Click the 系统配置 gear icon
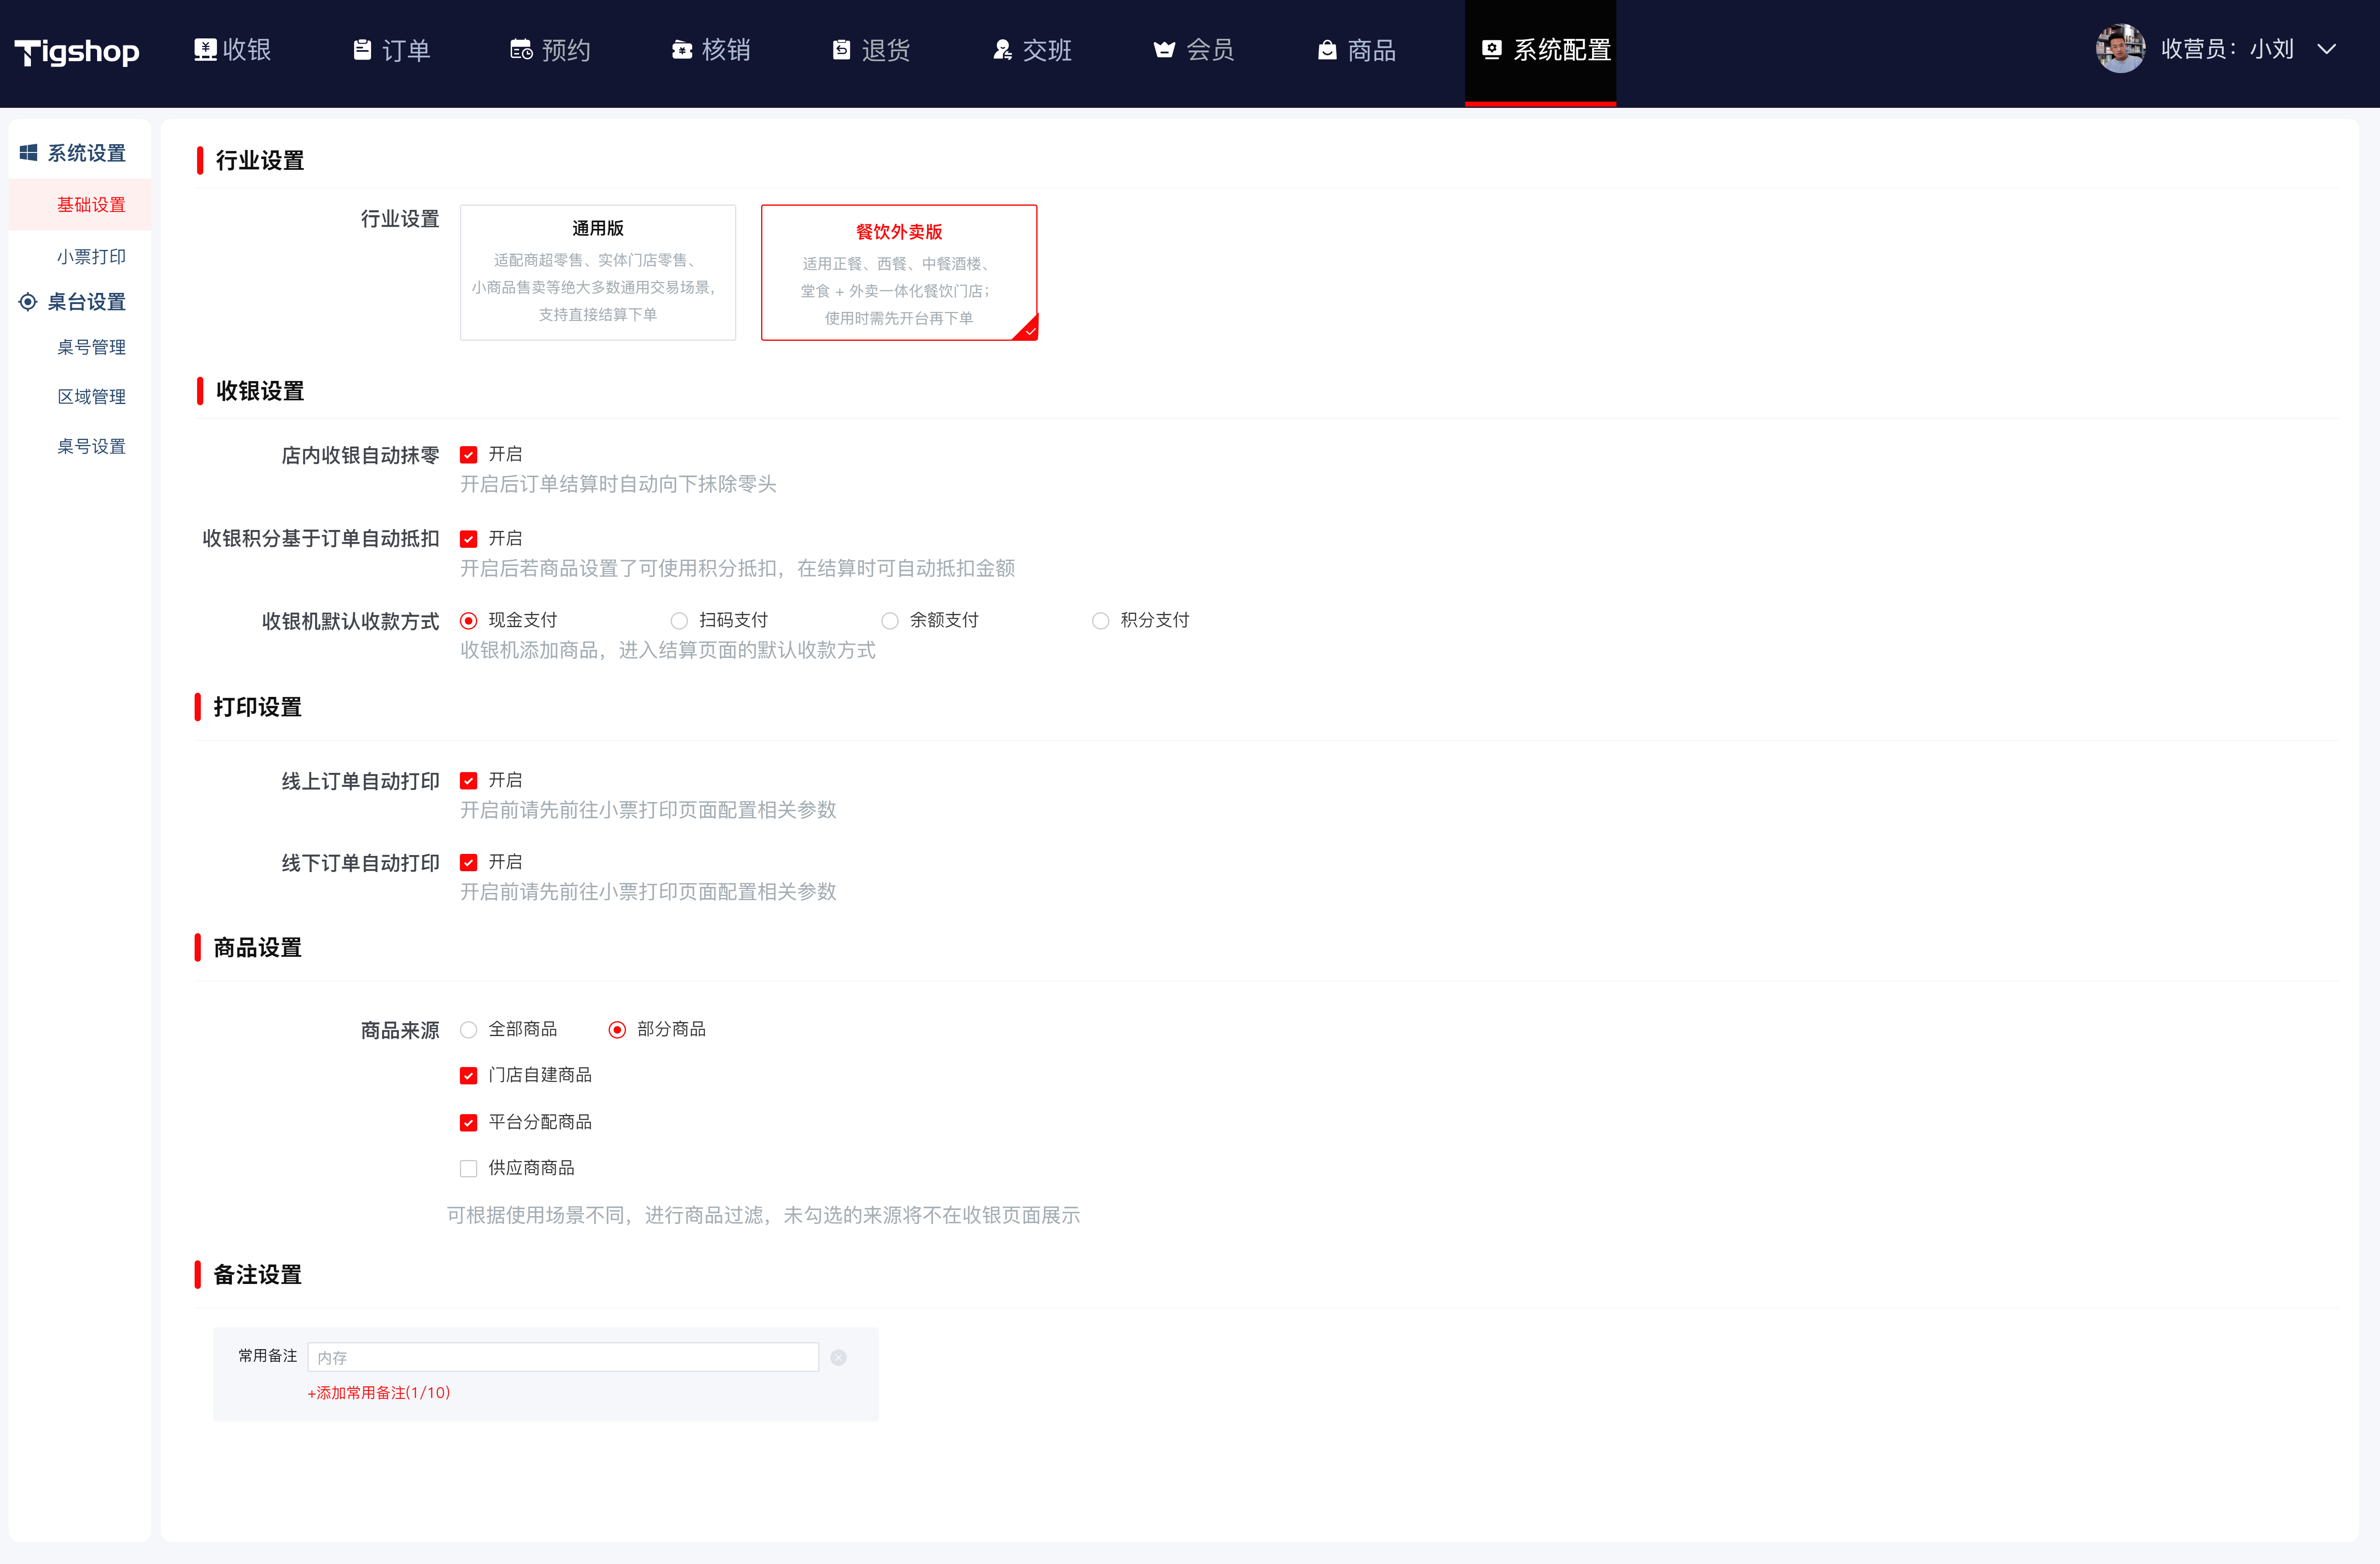 coord(1491,50)
